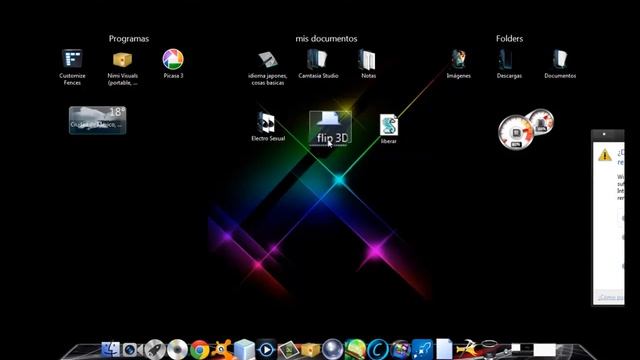Click the warning icon in the side dialog
This screenshot has height=360, width=640.
point(604,155)
